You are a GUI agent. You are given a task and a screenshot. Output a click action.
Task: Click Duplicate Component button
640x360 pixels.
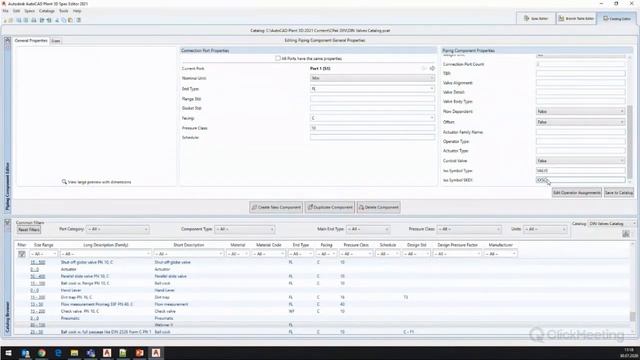coord(329,207)
